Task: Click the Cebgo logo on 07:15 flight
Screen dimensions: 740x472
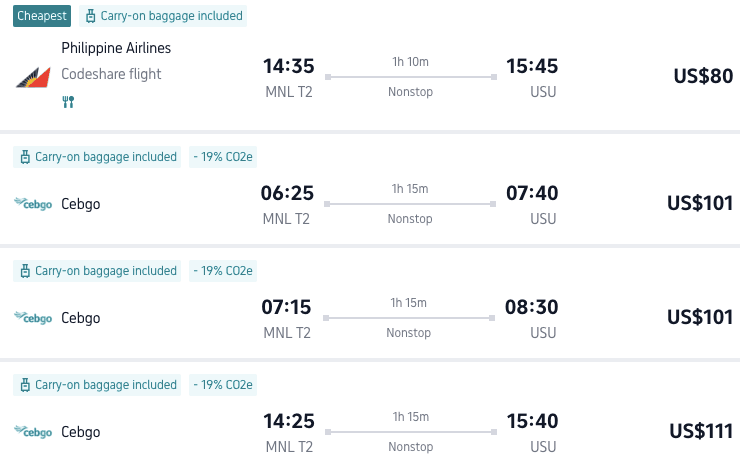Action: (x=33, y=318)
